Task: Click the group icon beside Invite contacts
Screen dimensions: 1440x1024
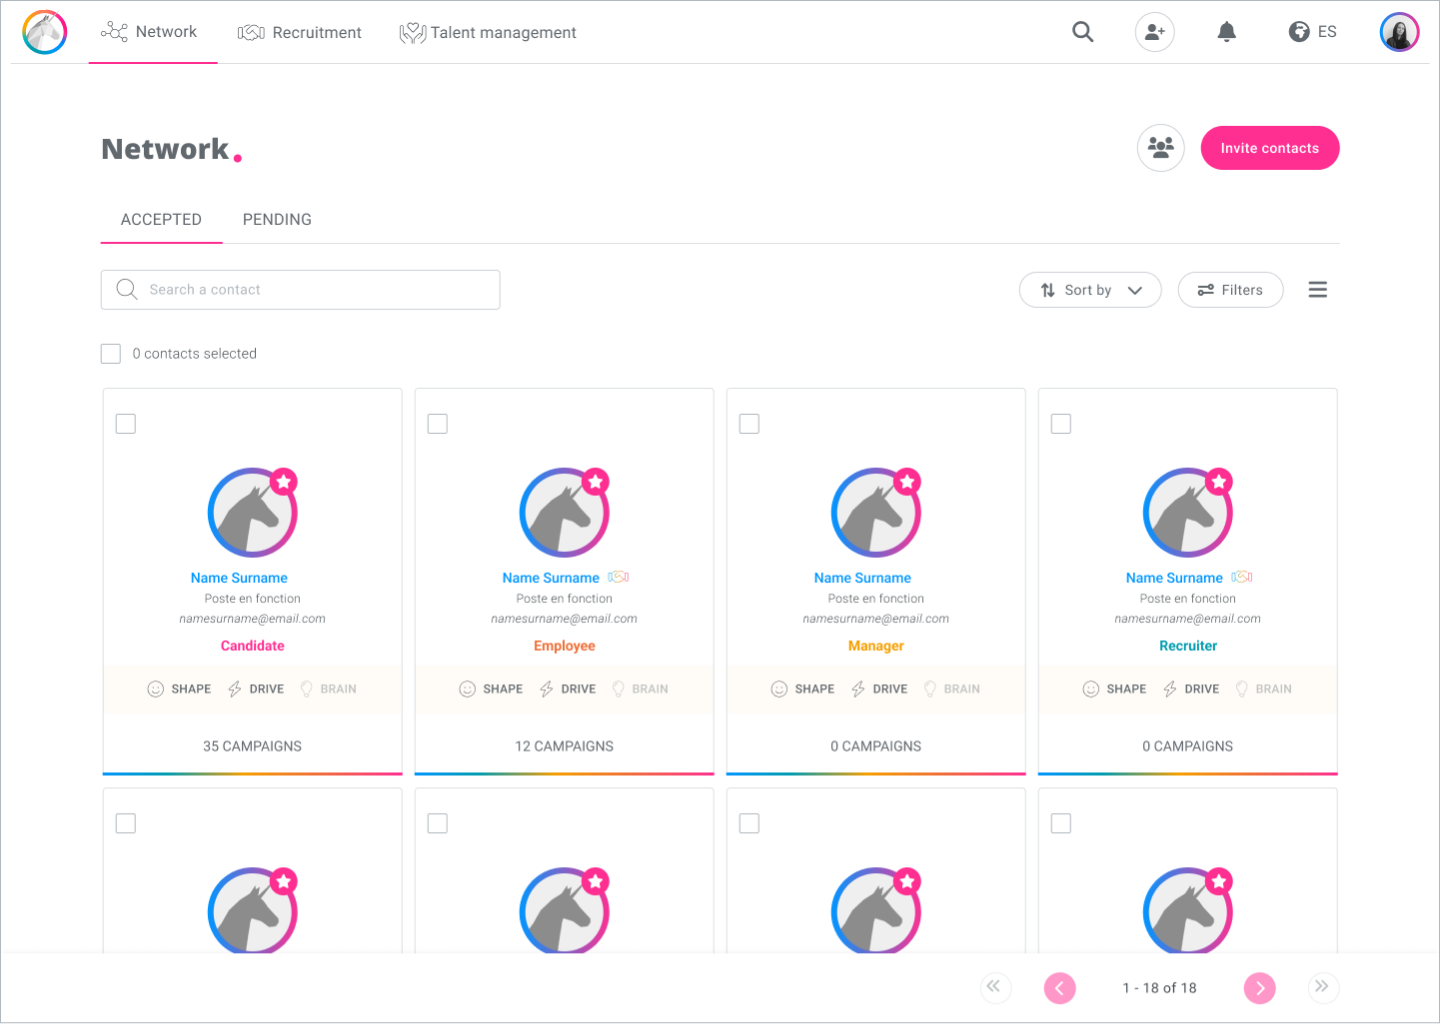Action: (1161, 148)
